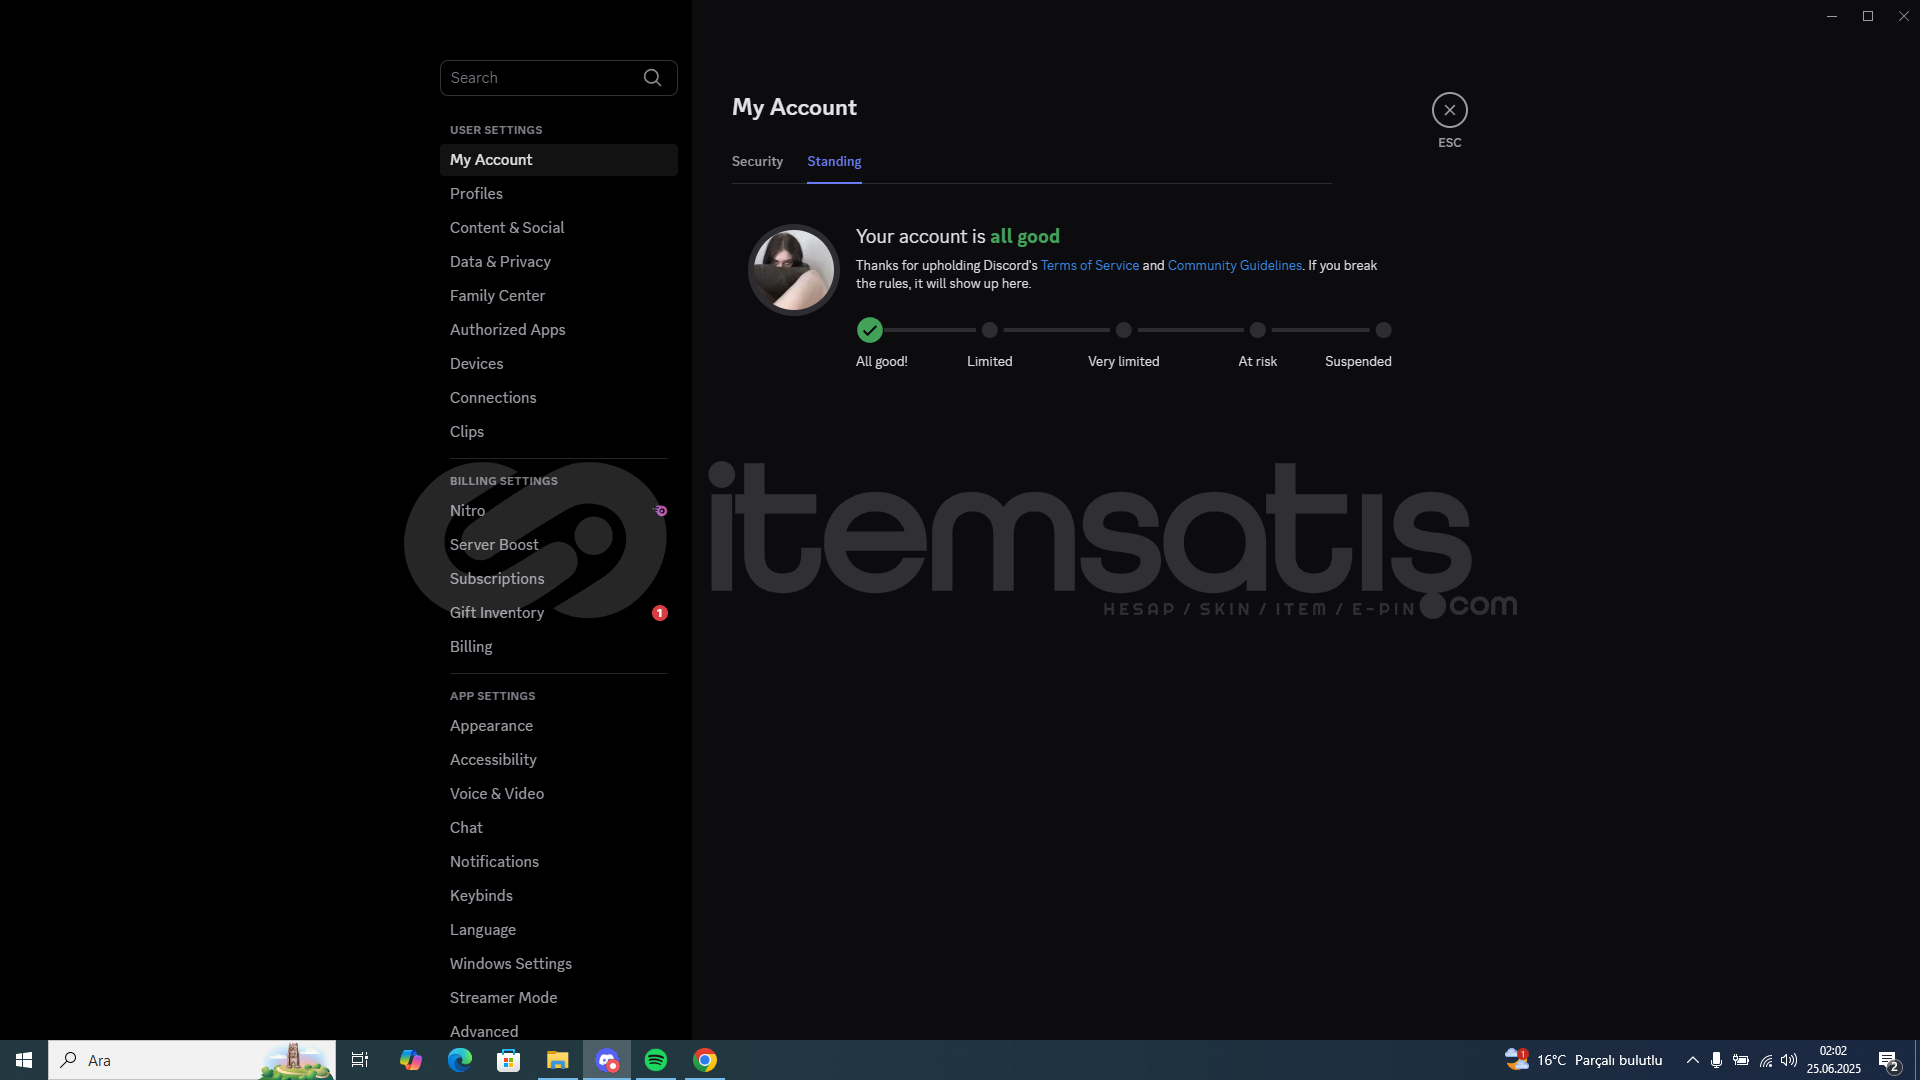The height and width of the screenshot is (1080, 1920).
Task: Open Advanced settings
Action: tap(558, 1031)
